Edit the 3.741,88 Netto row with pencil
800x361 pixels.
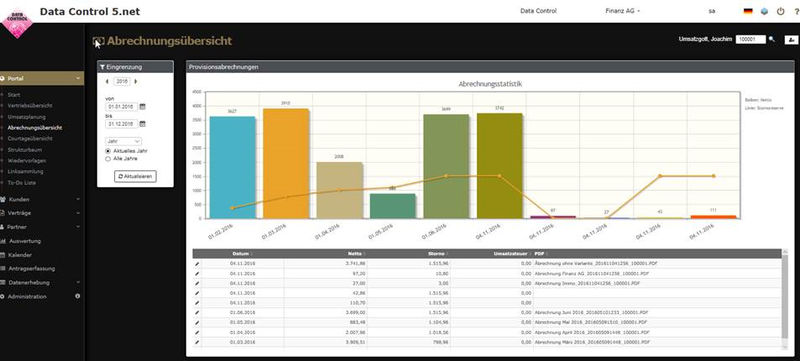(x=197, y=264)
